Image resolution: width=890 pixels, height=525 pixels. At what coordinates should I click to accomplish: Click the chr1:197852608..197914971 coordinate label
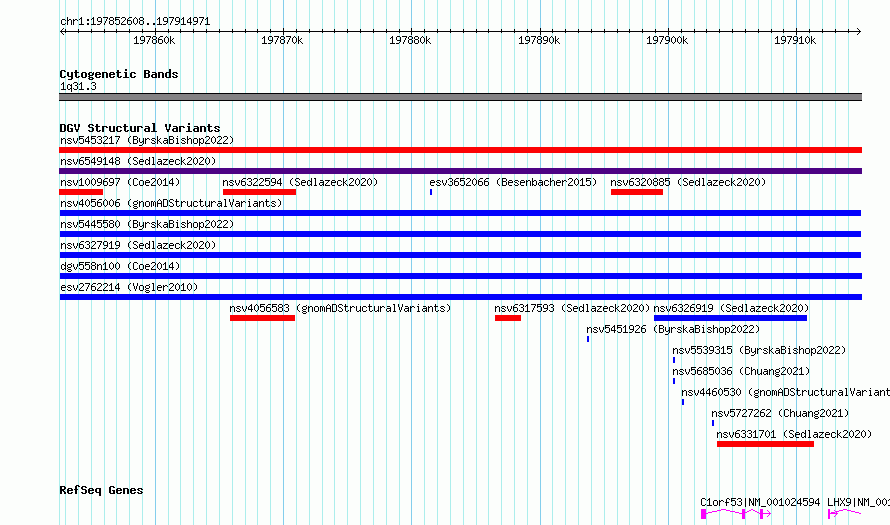[135, 22]
